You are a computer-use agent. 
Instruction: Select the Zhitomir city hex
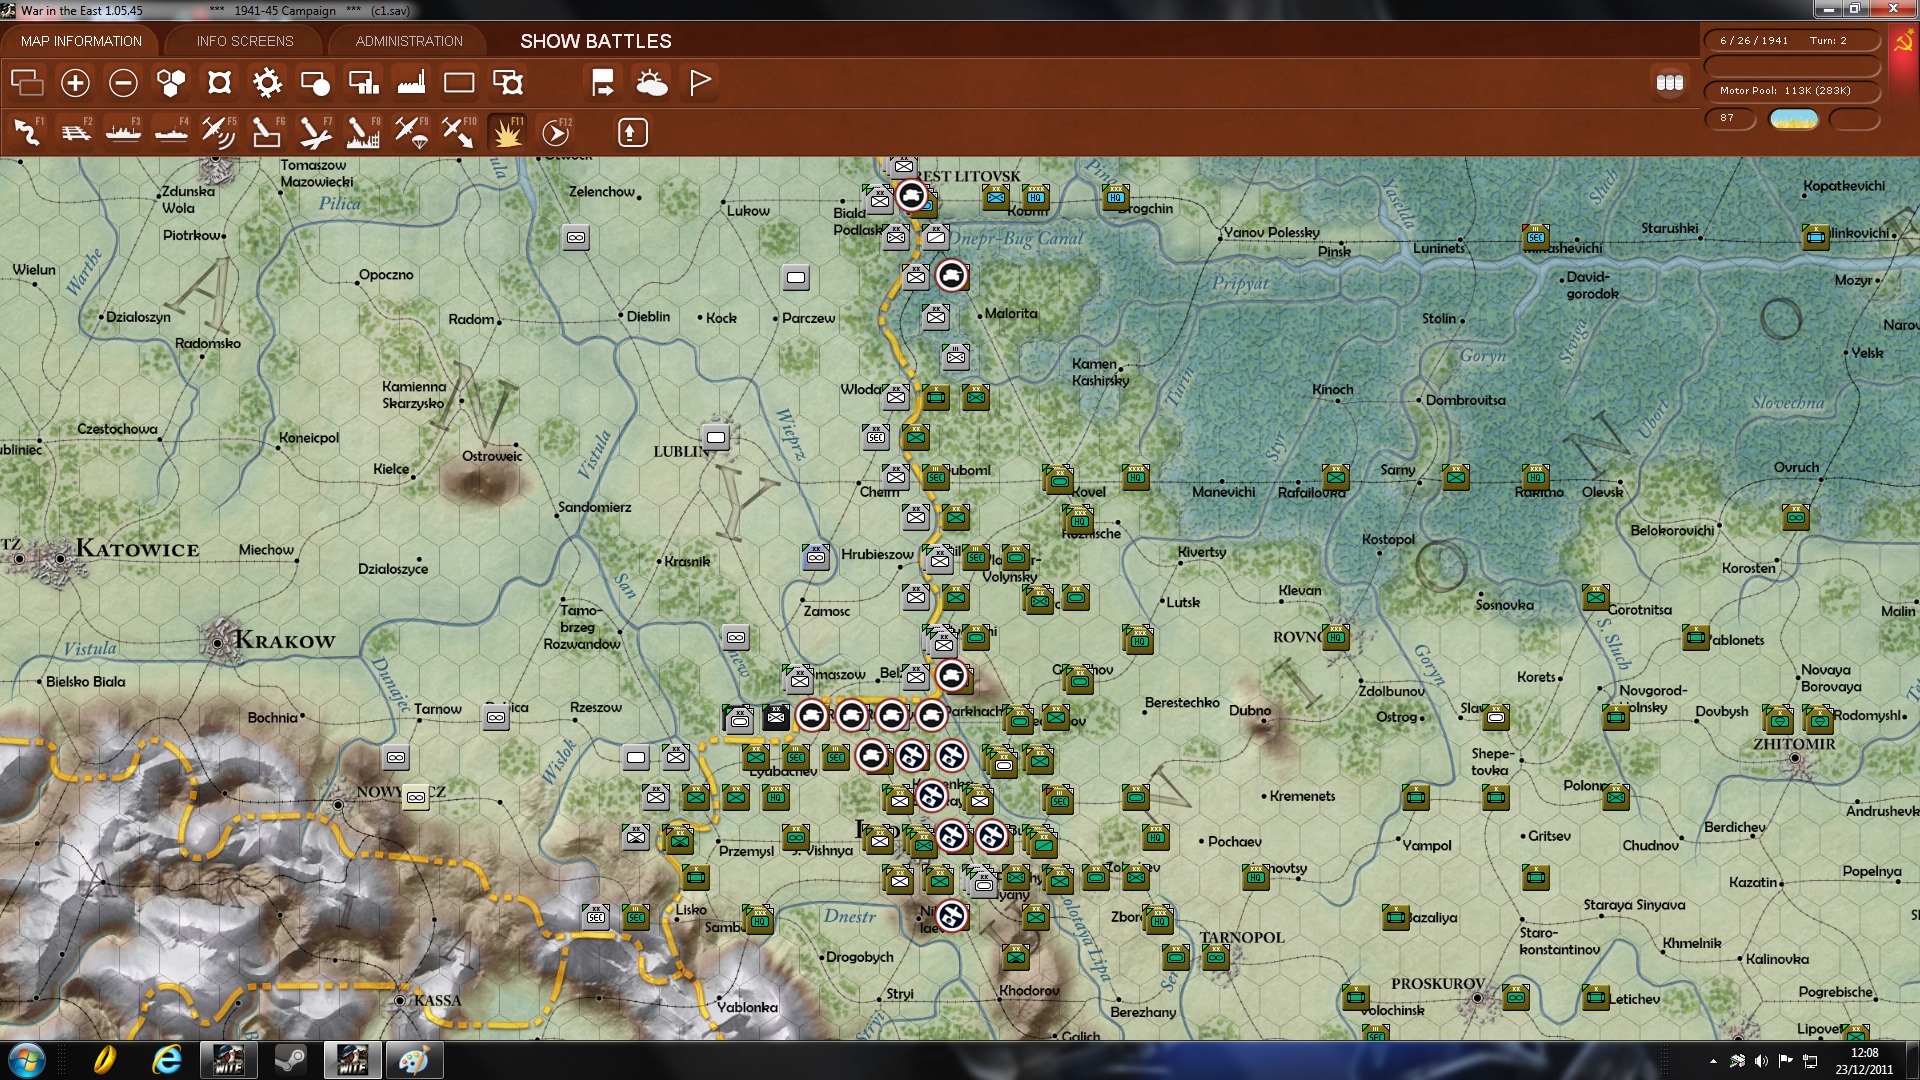tap(1795, 759)
